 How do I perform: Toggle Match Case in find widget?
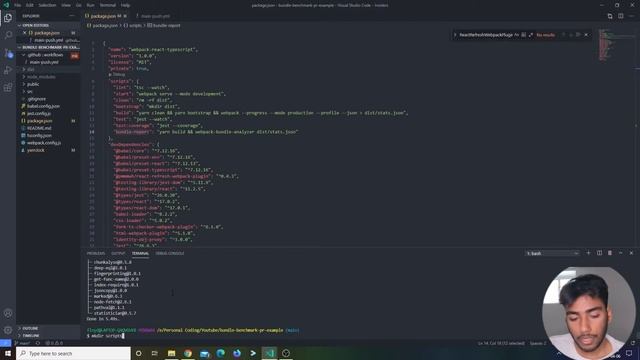click(516, 35)
